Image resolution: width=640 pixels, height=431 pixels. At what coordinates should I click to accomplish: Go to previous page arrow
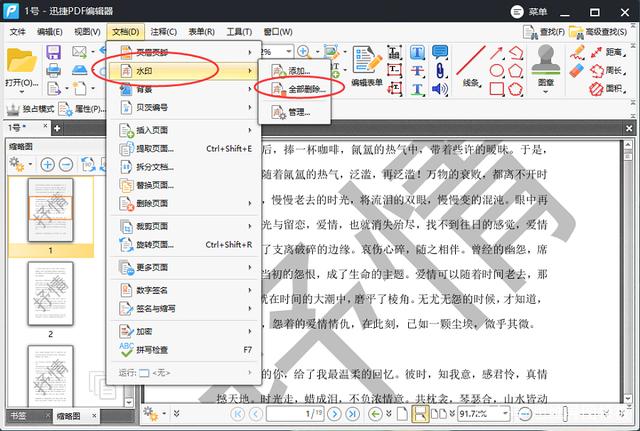256,414
